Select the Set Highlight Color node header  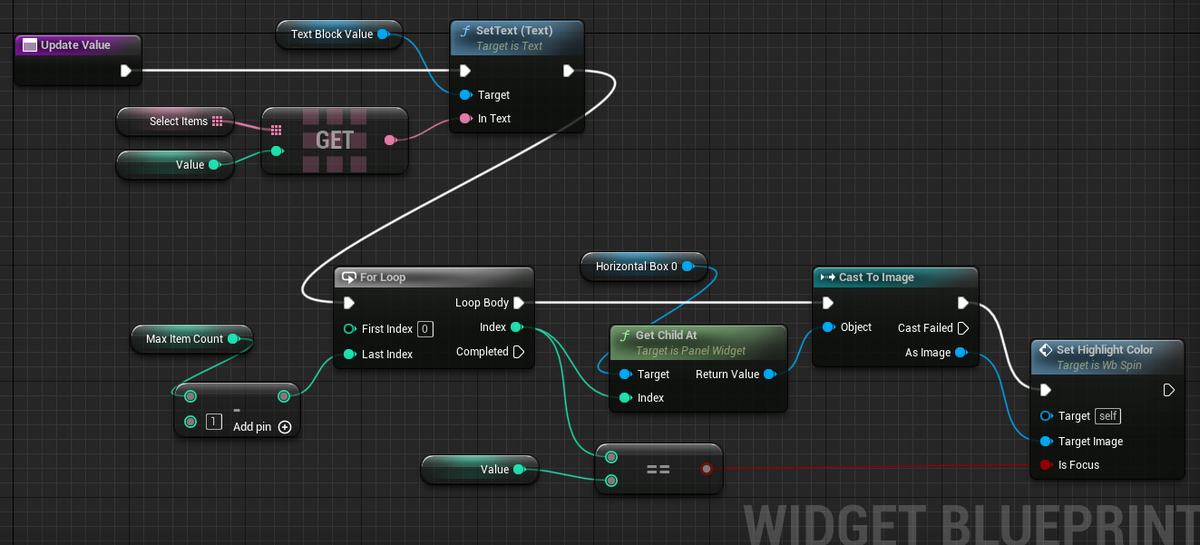tap(1108, 356)
